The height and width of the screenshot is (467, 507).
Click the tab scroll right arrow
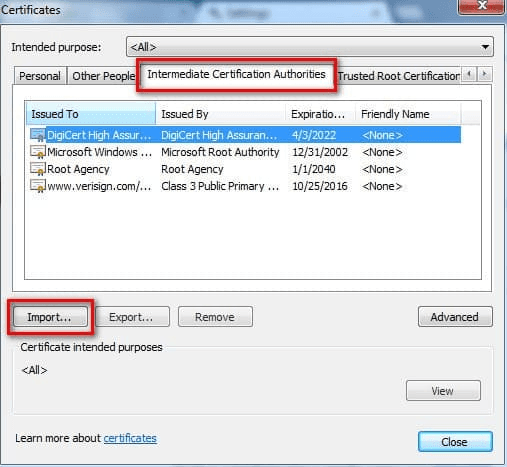click(x=485, y=74)
